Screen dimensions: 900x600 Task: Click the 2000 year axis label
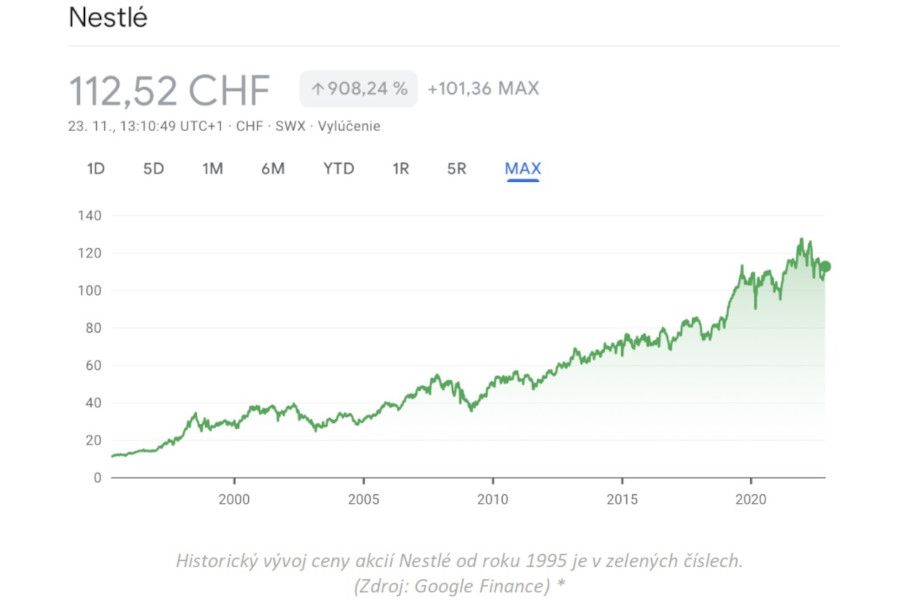click(234, 498)
